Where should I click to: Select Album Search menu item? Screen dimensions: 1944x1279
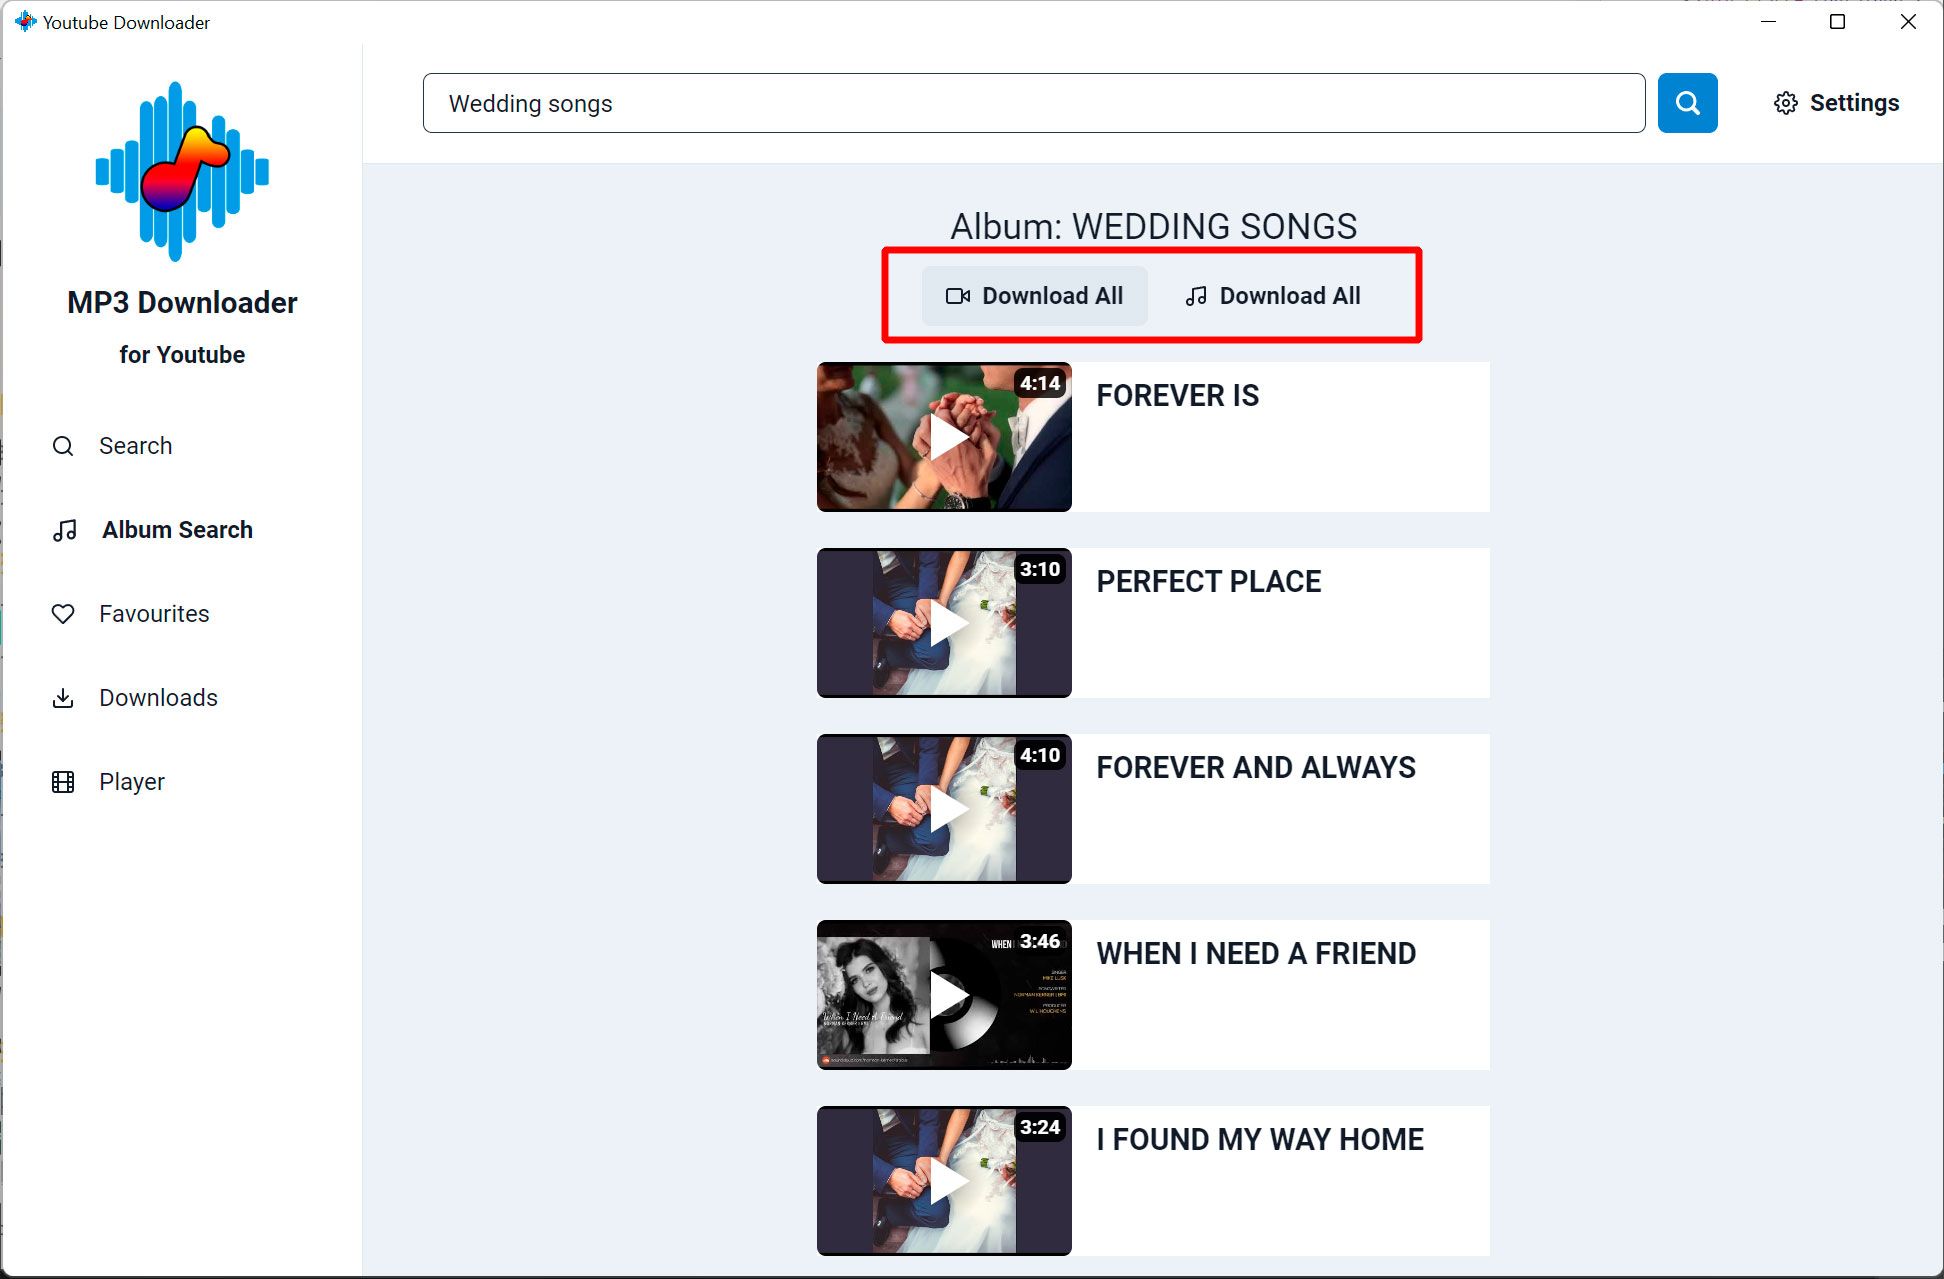[x=176, y=530]
